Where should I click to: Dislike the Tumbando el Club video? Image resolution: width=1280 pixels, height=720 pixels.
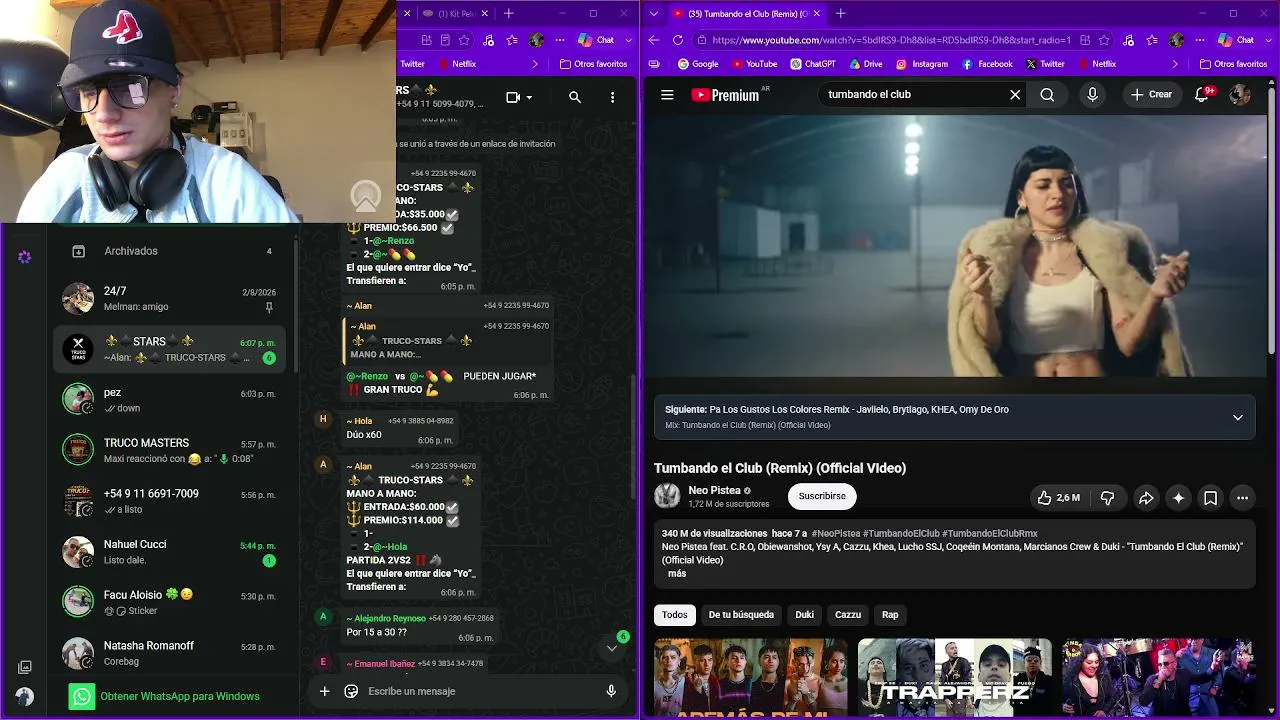(x=1107, y=497)
